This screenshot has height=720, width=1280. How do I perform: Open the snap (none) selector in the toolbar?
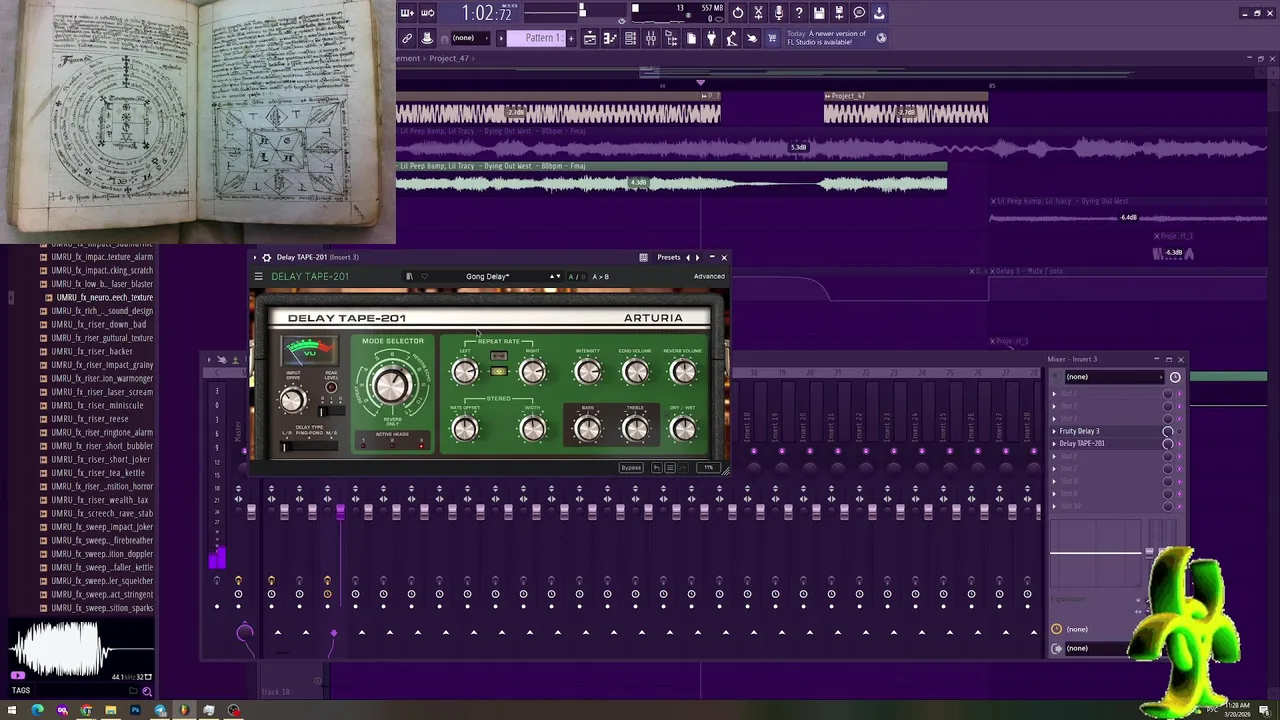point(470,38)
